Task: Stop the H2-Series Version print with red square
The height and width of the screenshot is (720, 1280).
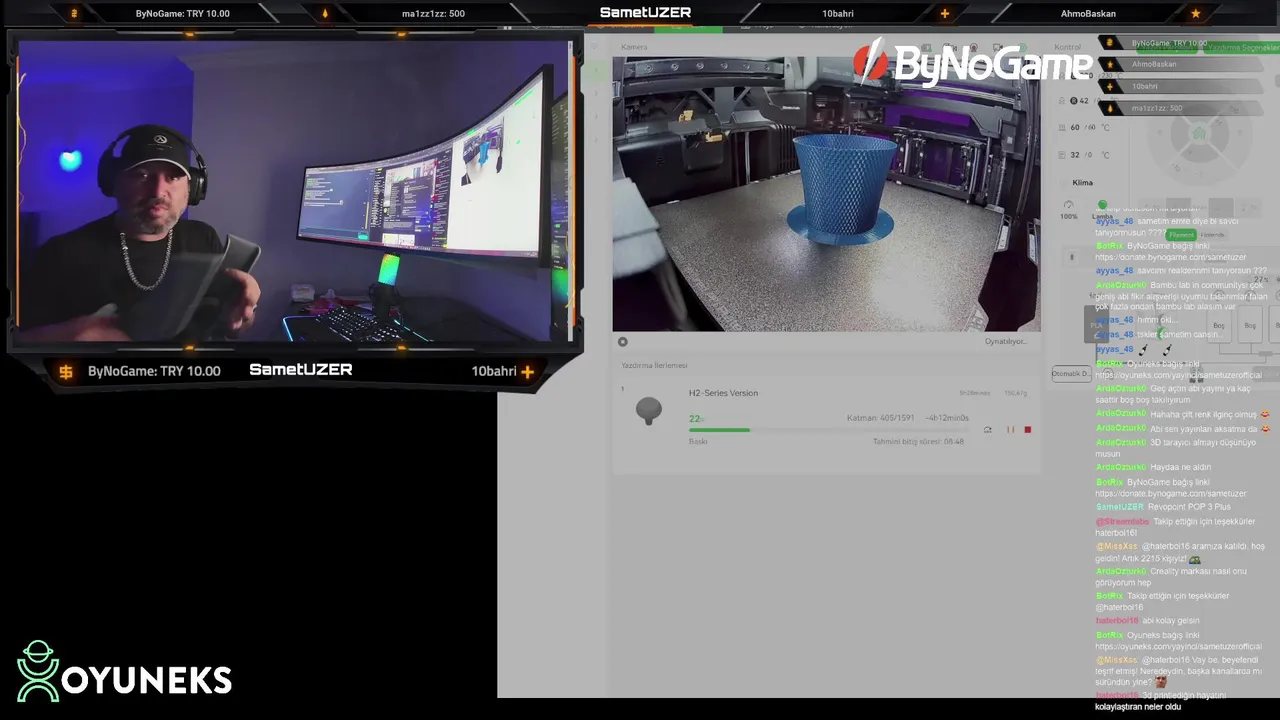Action: pos(1027,430)
